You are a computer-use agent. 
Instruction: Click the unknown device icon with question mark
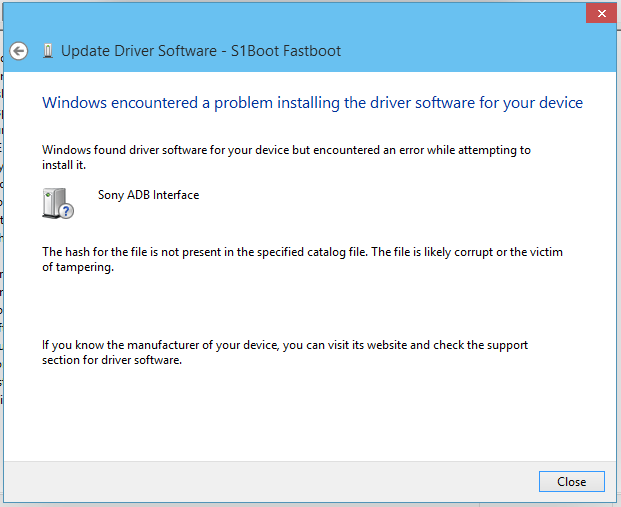point(58,203)
